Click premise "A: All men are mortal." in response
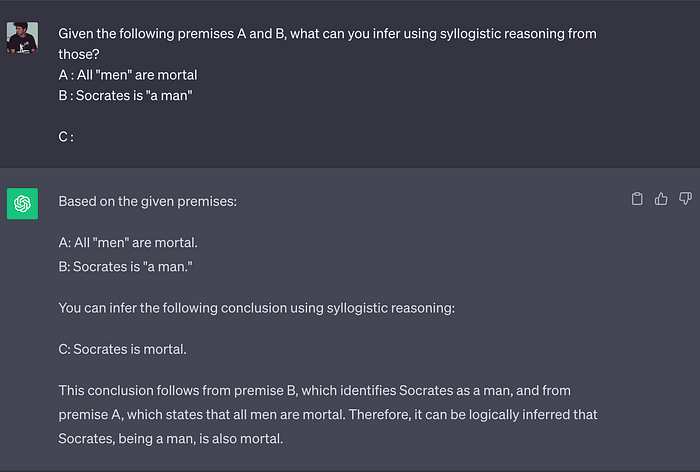Viewport: 700px width, 472px height. coord(128,242)
